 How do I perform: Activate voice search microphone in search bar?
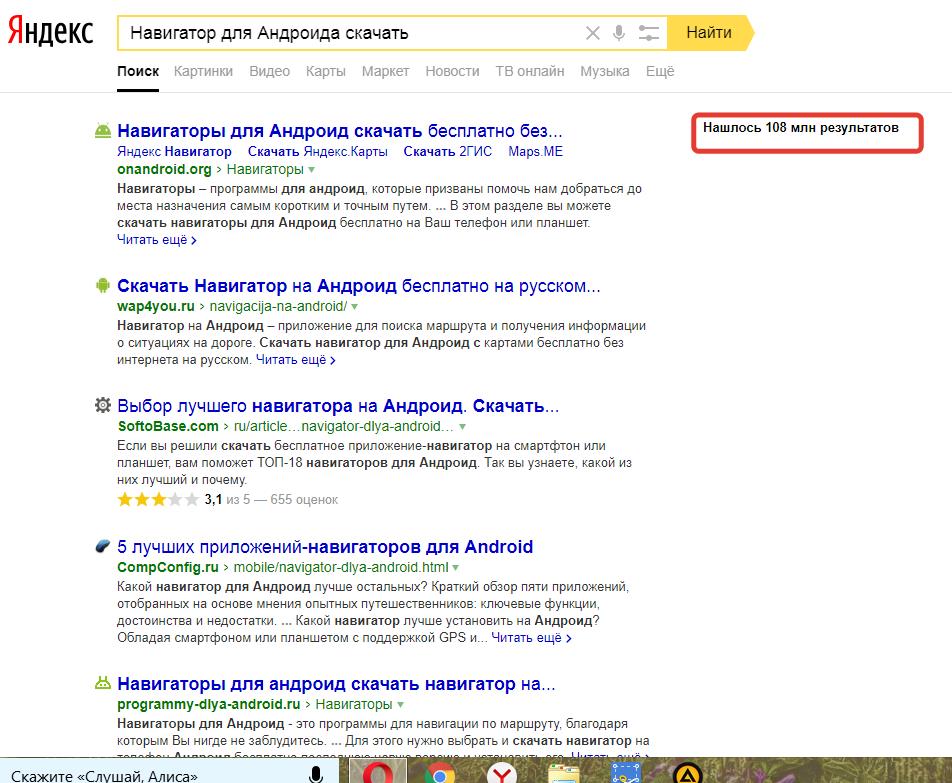[x=619, y=33]
